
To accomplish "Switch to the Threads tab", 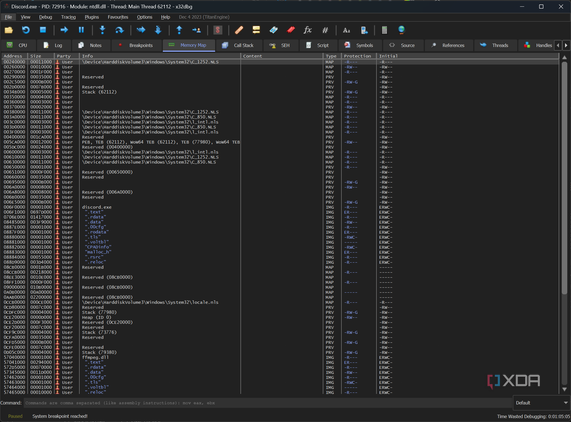I will click(495, 45).
